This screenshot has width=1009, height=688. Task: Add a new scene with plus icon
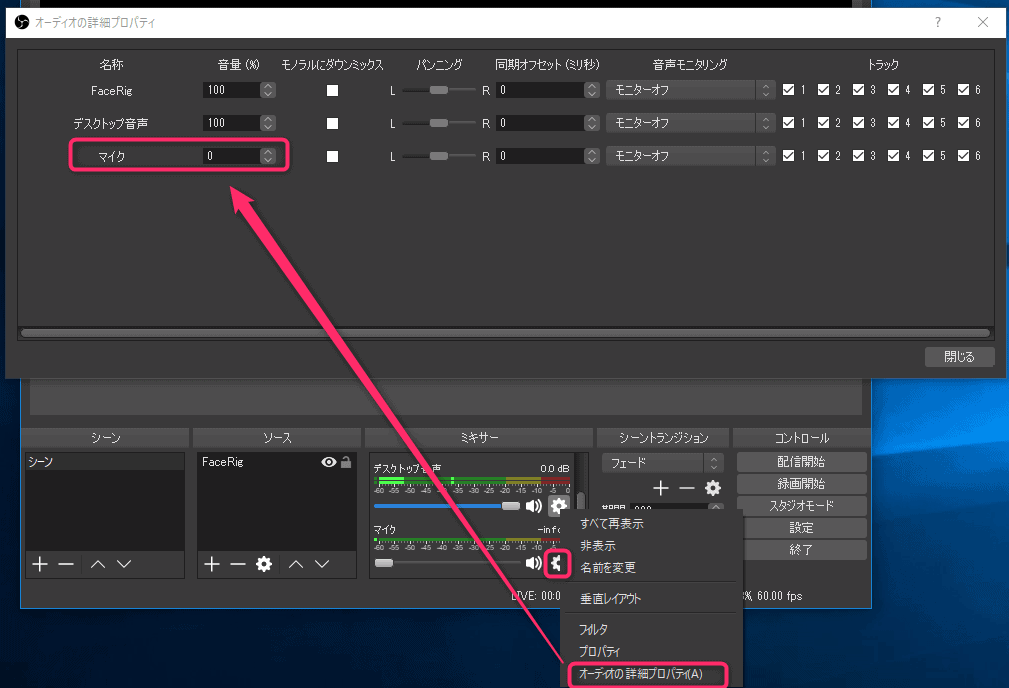(40, 564)
